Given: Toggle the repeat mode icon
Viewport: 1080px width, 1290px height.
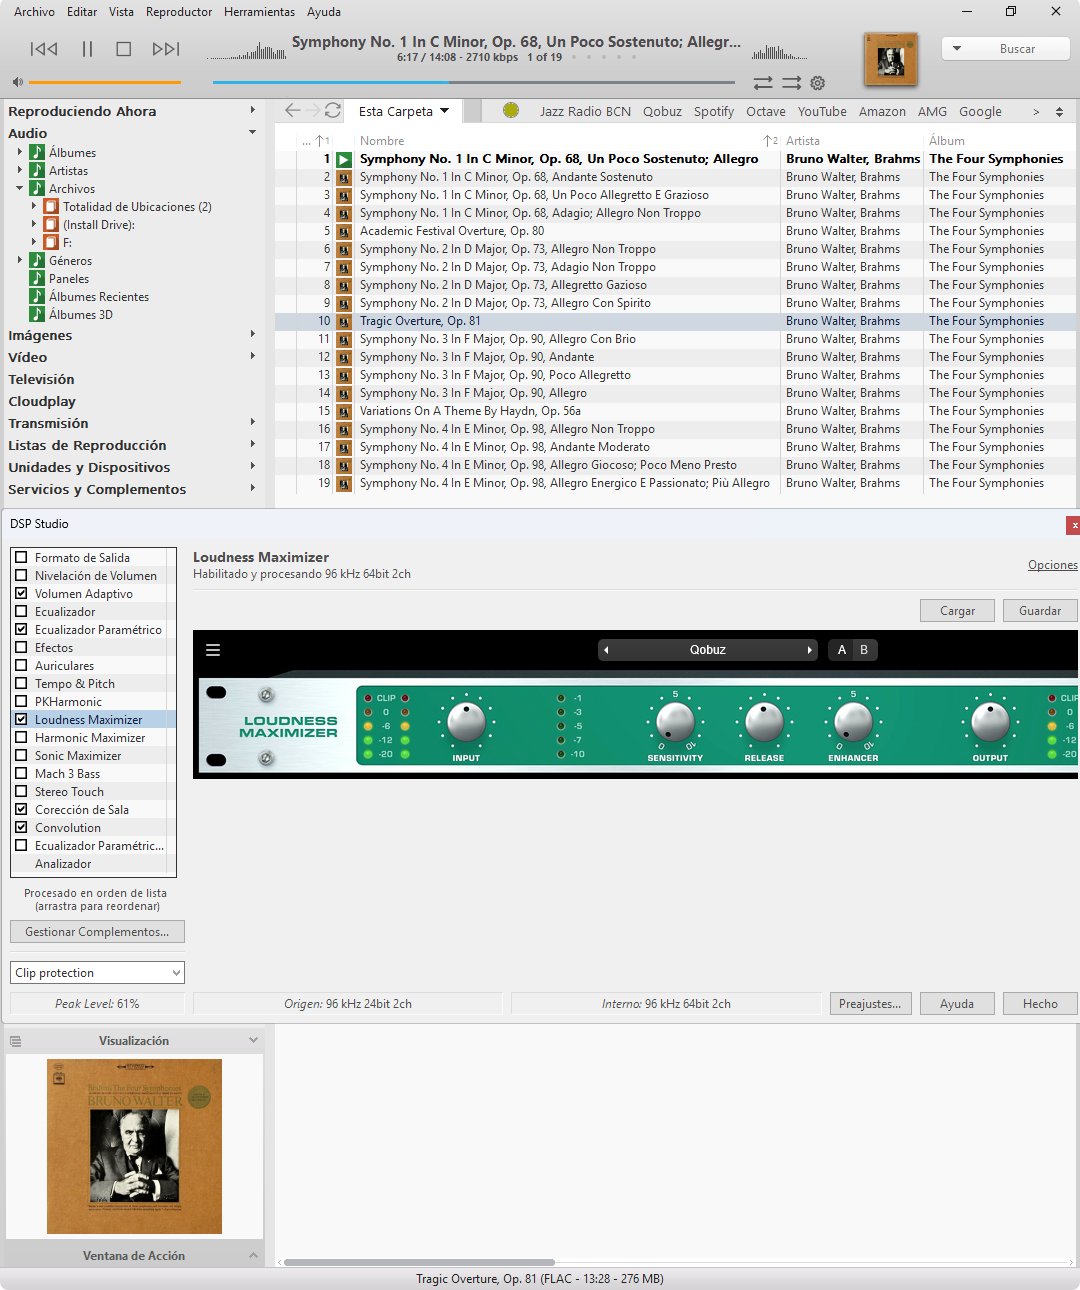Looking at the screenshot, I should [763, 83].
